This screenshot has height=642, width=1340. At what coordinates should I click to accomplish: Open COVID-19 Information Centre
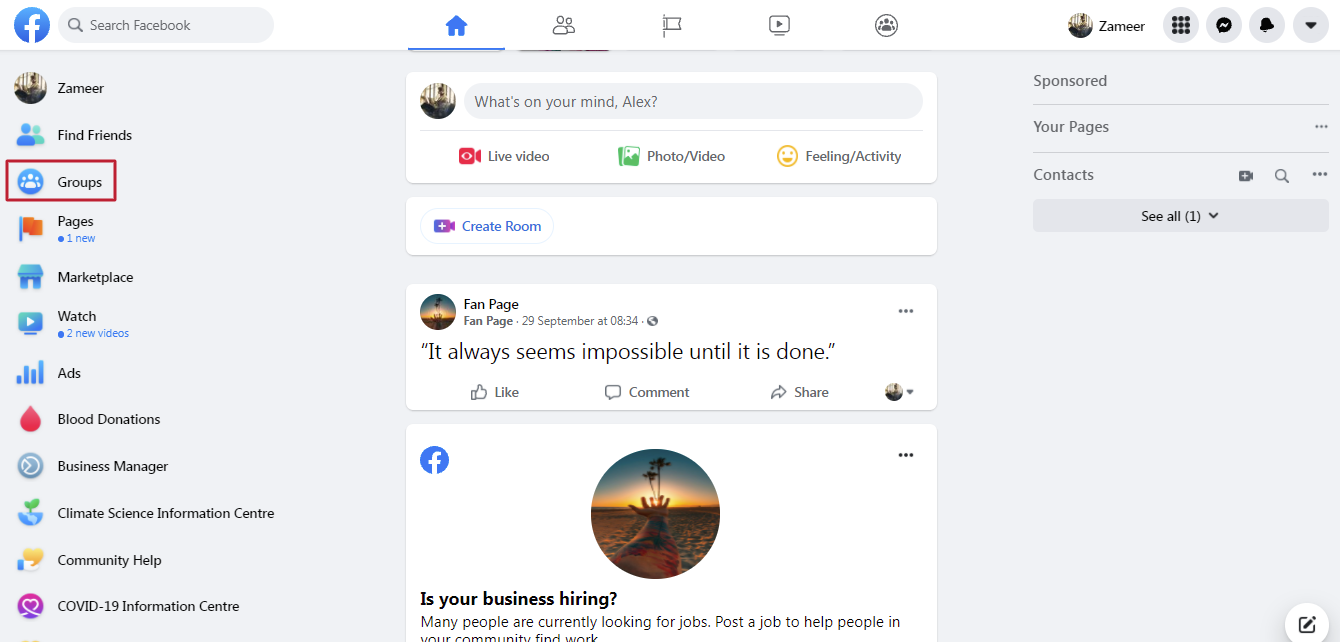pos(129,606)
